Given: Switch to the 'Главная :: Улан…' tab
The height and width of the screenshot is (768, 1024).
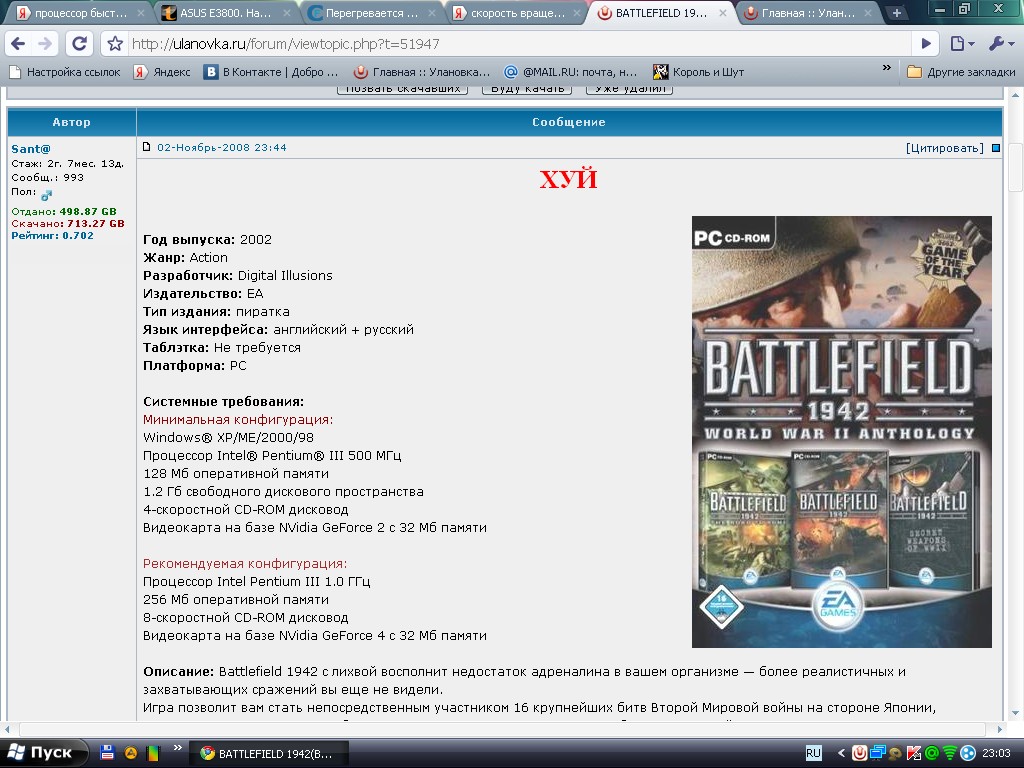Looking at the screenshot, I should (x=807, y=13).
